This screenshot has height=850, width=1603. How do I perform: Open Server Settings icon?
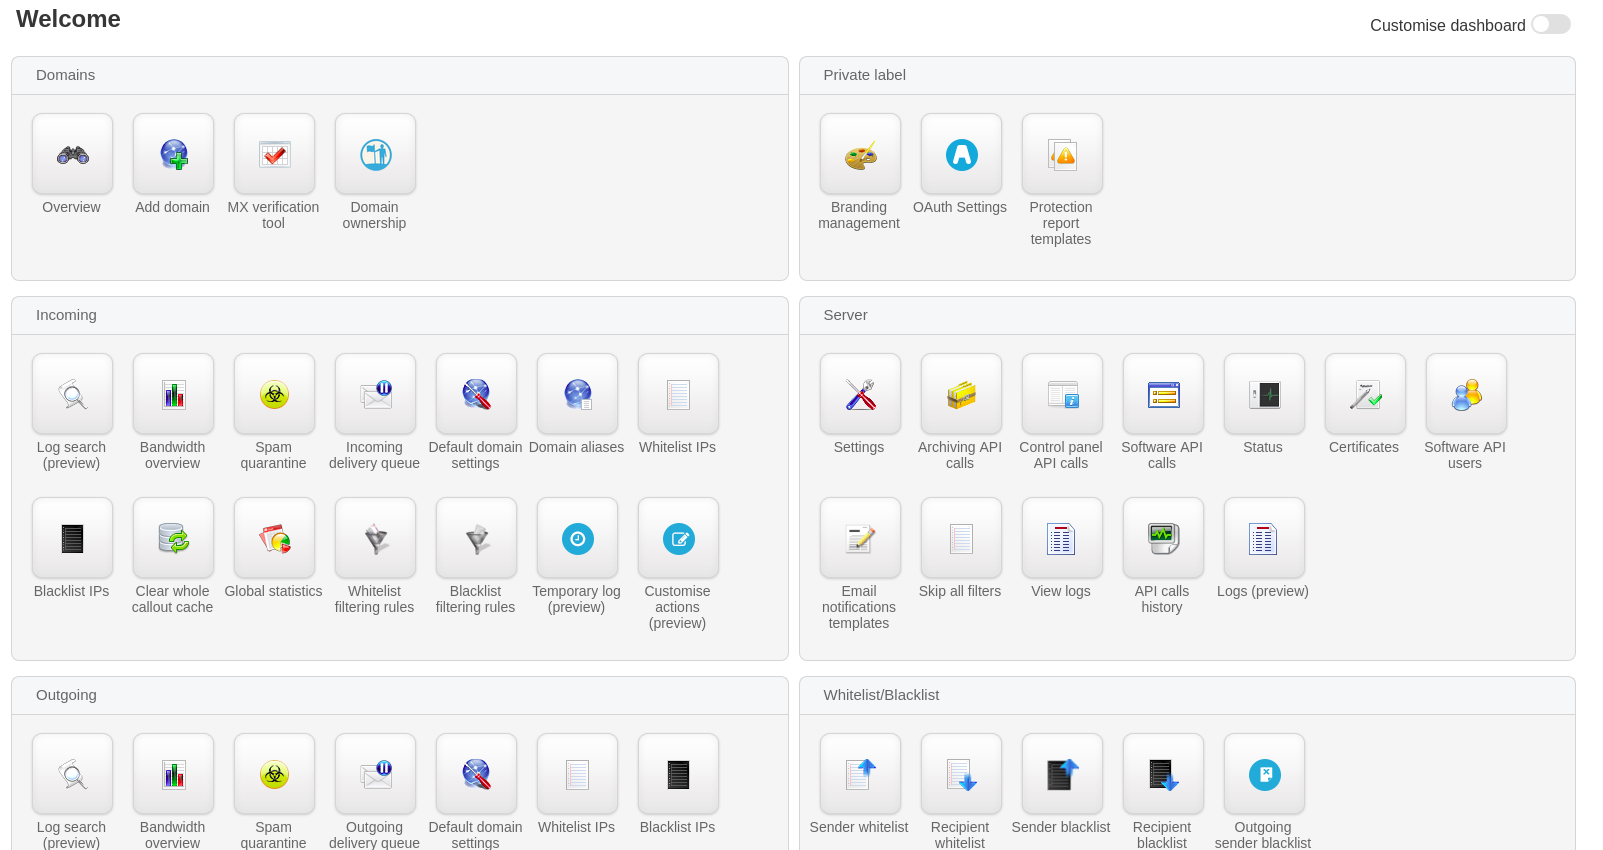pos(860,394)
